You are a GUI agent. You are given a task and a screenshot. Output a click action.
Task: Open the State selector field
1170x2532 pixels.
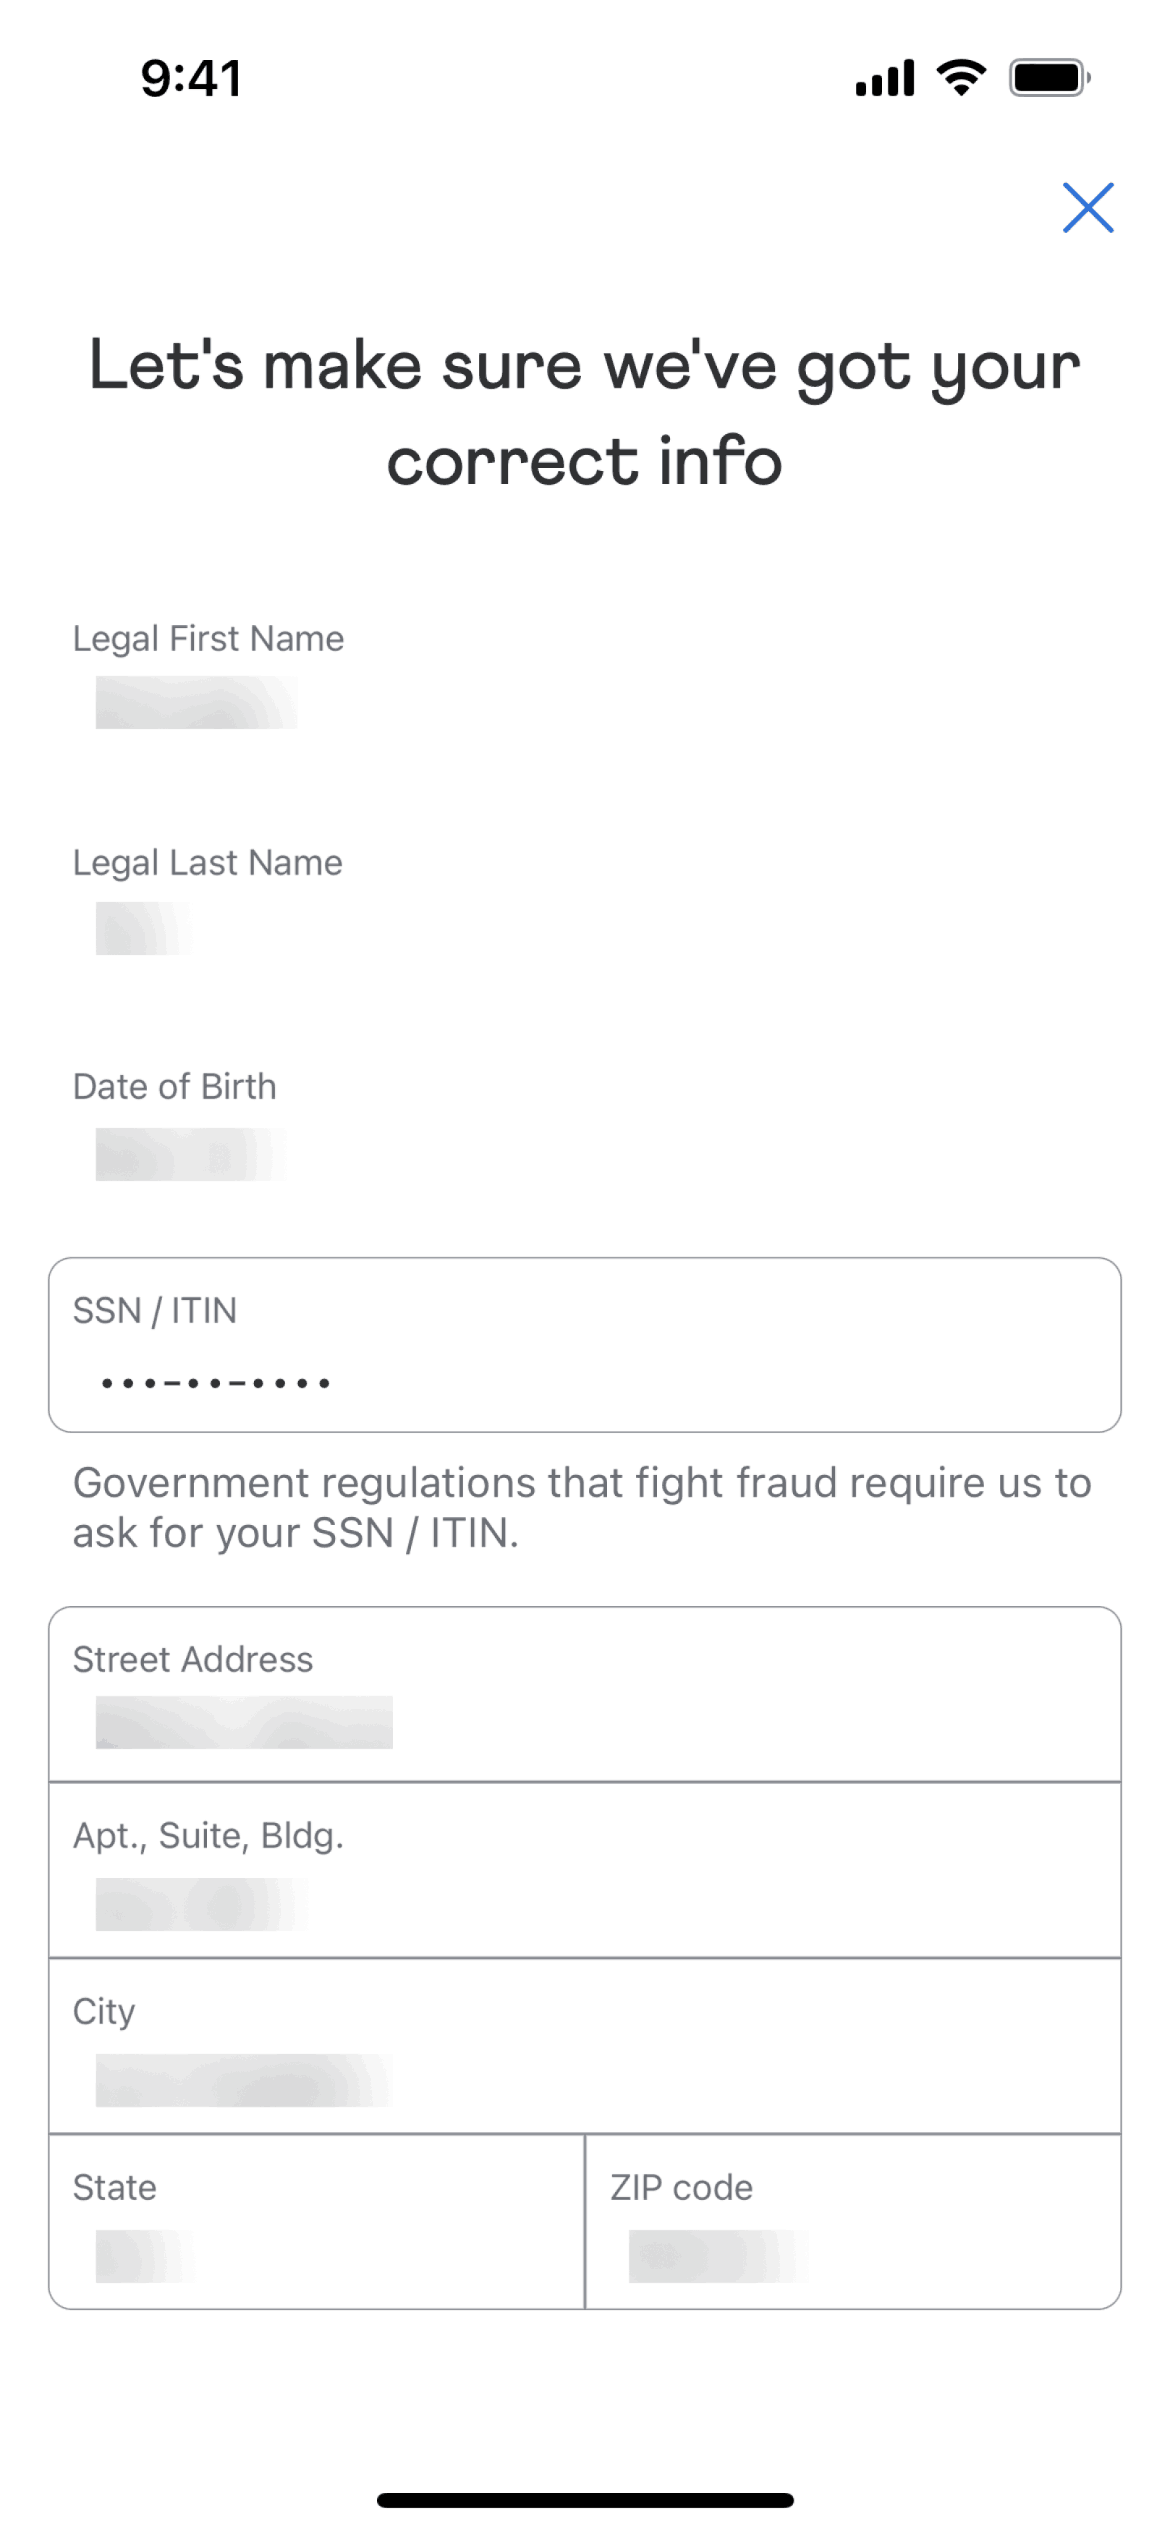click(x=316, y=2220)
